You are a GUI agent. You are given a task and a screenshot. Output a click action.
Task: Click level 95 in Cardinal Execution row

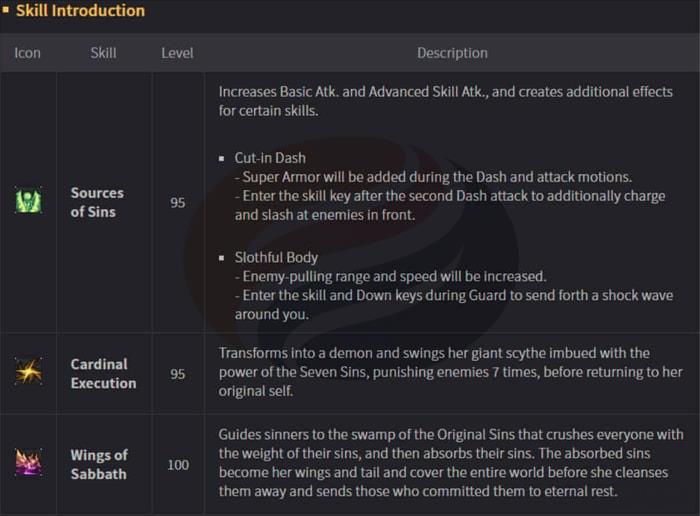click(x=177, y=373)
